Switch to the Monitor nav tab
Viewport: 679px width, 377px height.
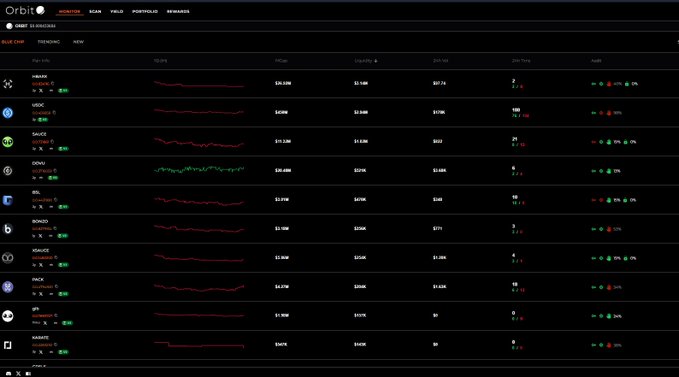[69, 12]
